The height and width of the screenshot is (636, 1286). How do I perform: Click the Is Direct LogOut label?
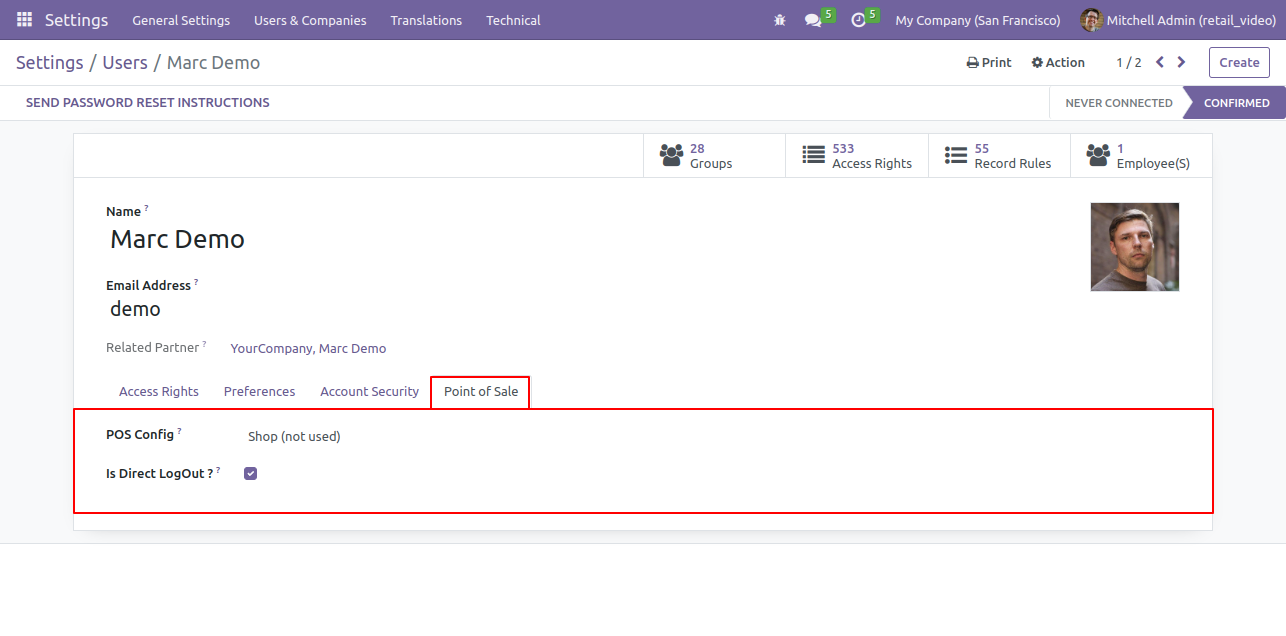point(160,474)
